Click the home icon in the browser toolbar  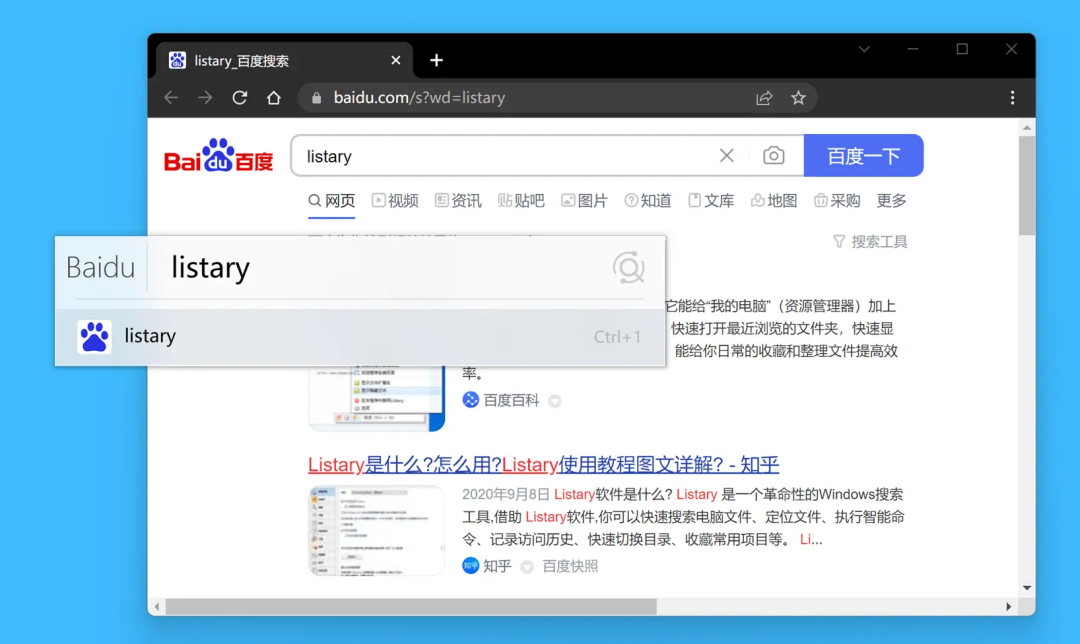pyautogui.click(x=274, y=97)
